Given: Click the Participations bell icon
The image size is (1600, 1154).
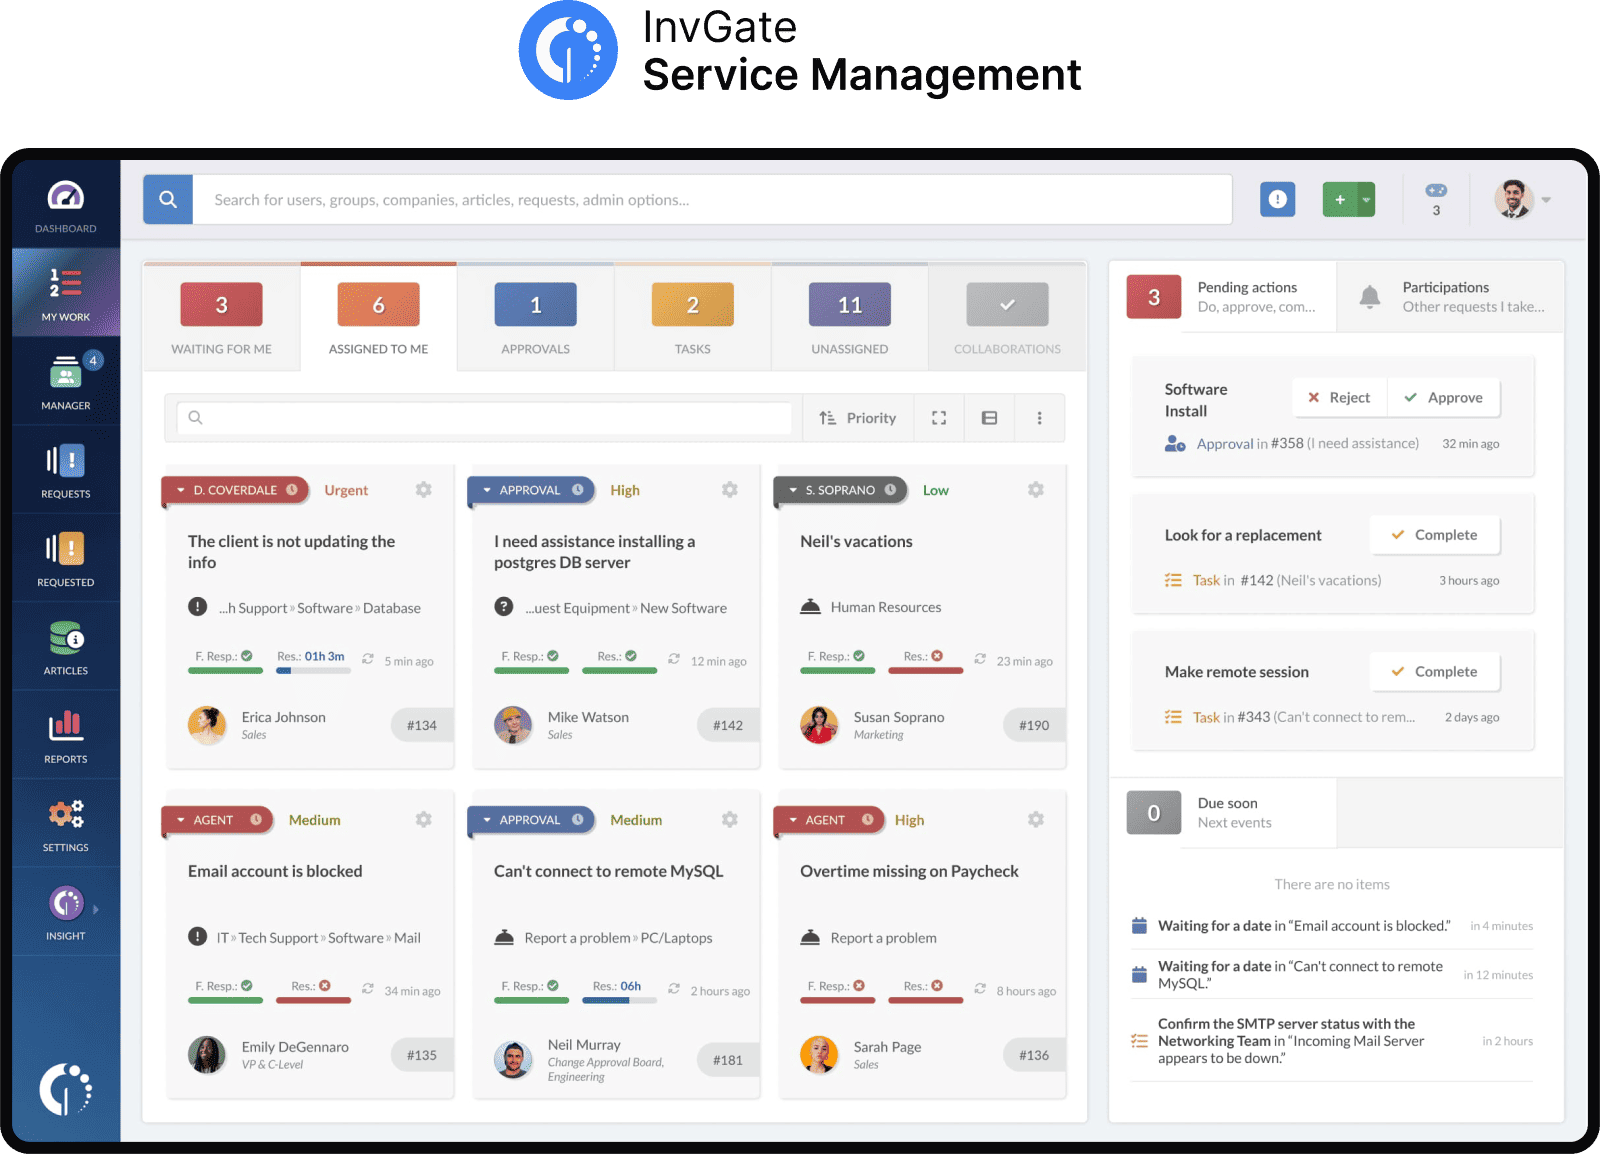Looking at the screenshot, I should pyautogui.click(x=1370, y=297).
